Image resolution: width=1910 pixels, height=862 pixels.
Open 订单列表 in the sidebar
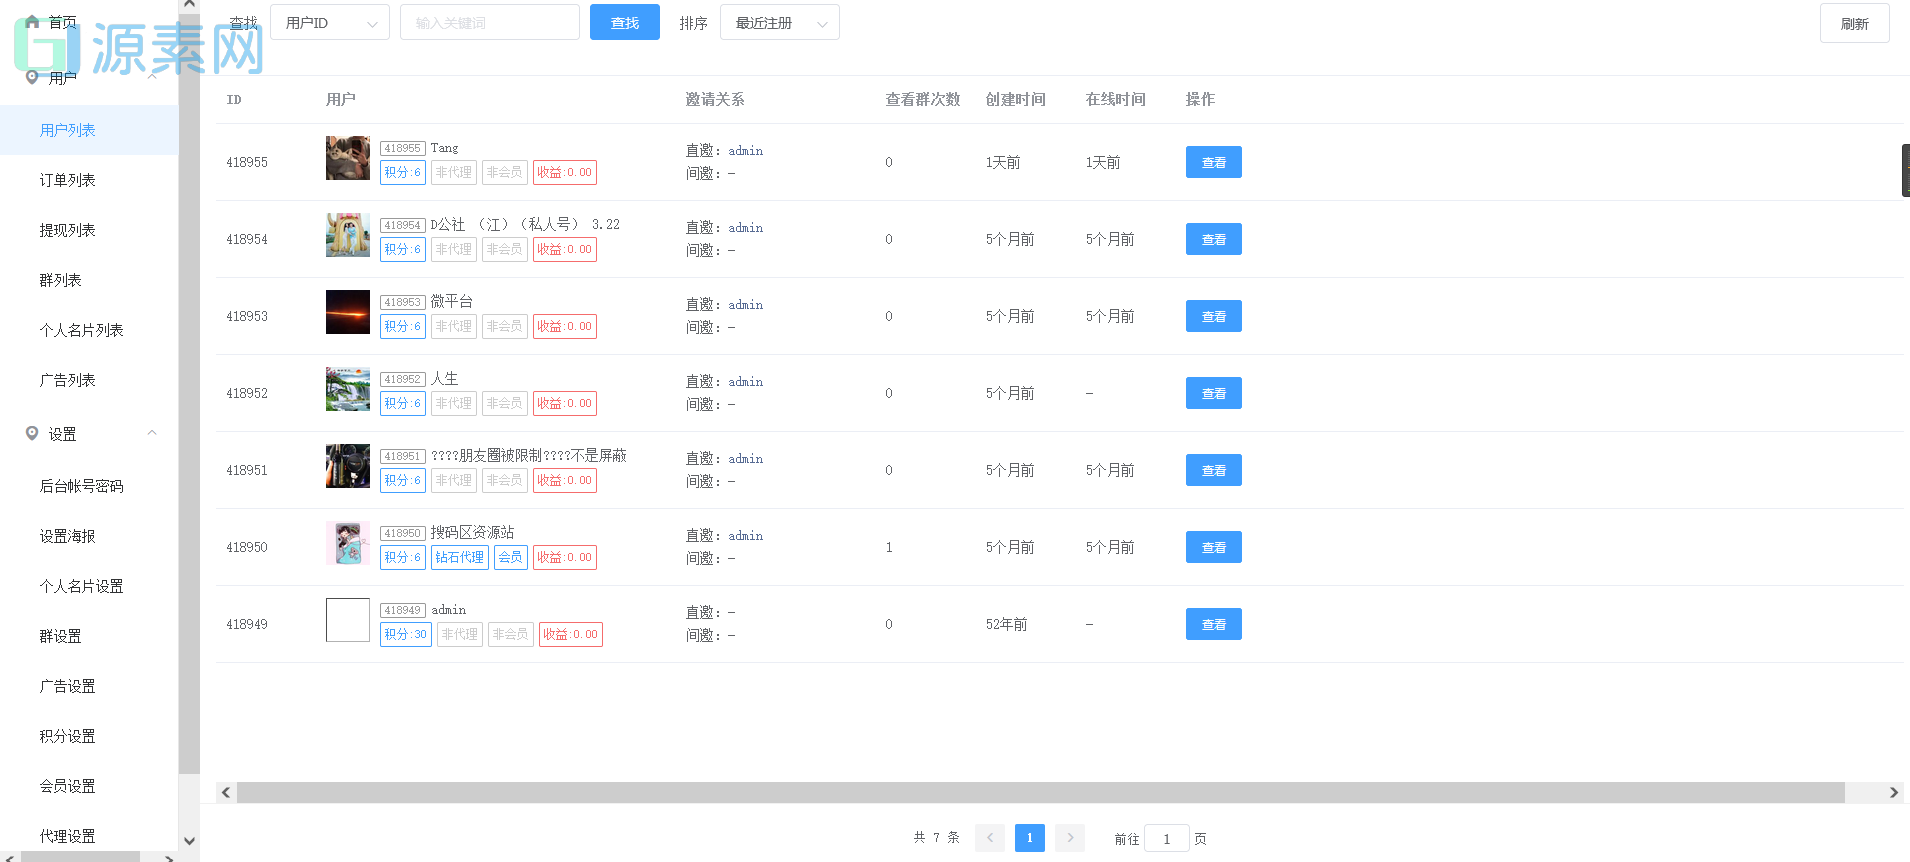(x=67, y=180)
